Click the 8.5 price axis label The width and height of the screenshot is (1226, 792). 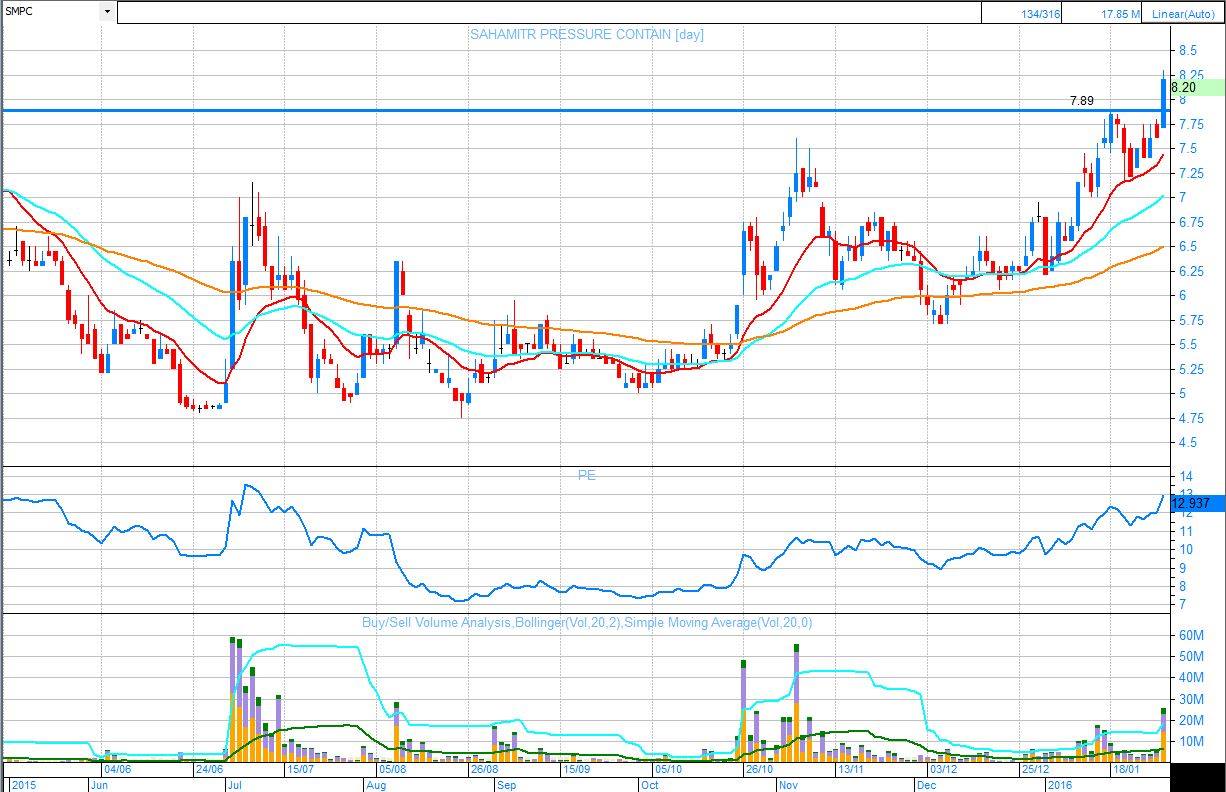pos(1188,50)
